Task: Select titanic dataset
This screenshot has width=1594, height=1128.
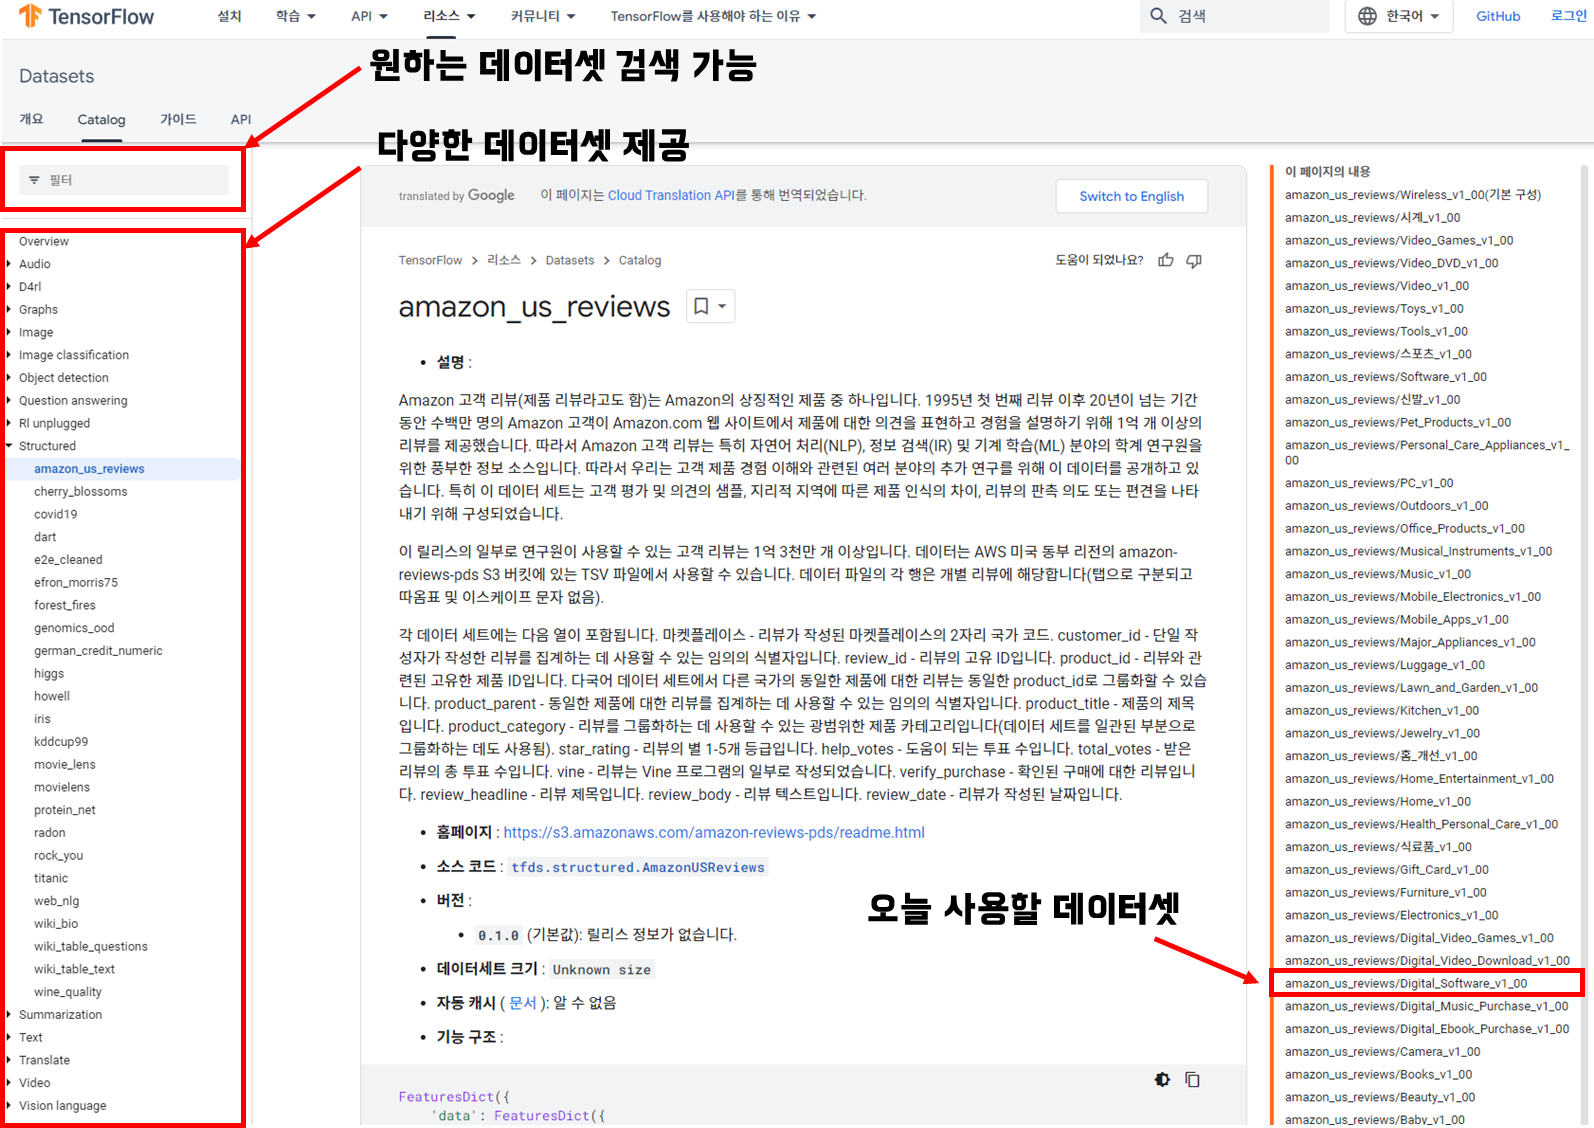Action: point(51,878)
